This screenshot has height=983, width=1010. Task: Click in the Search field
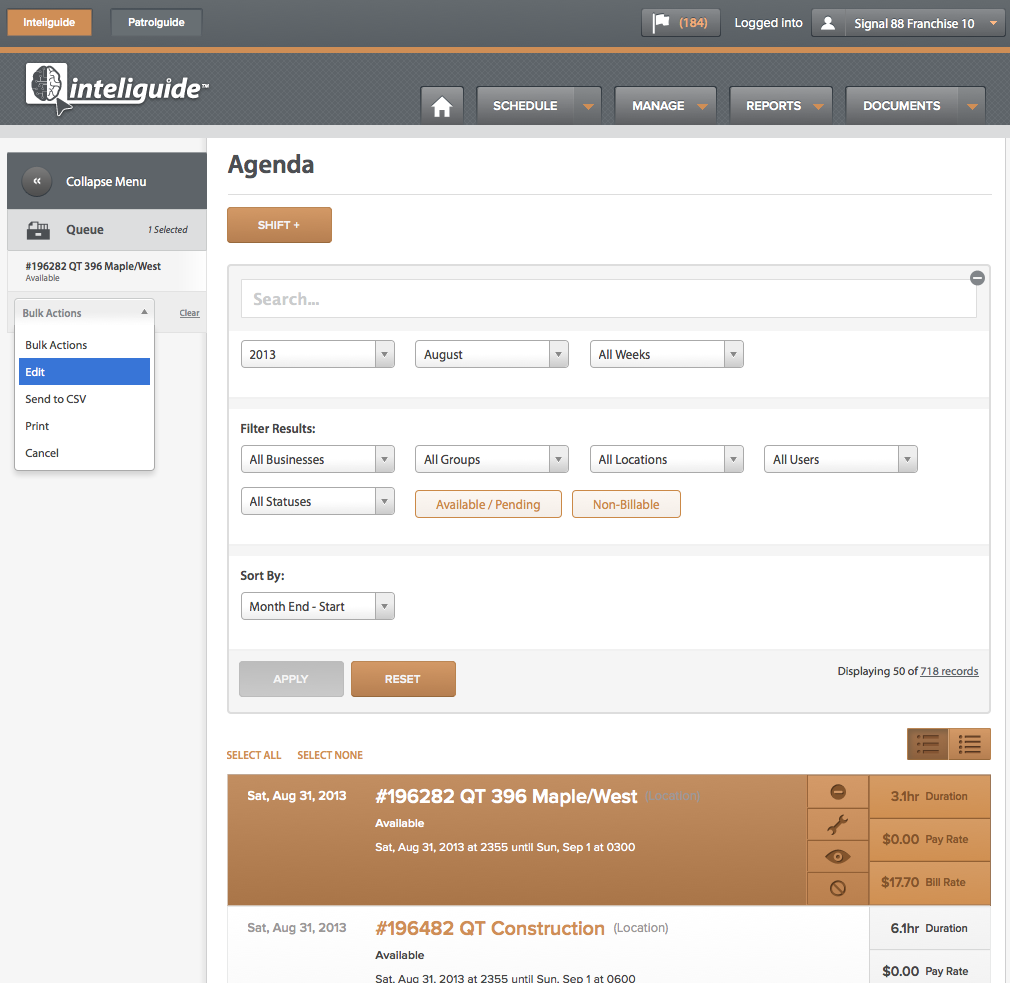pos(608,298)
